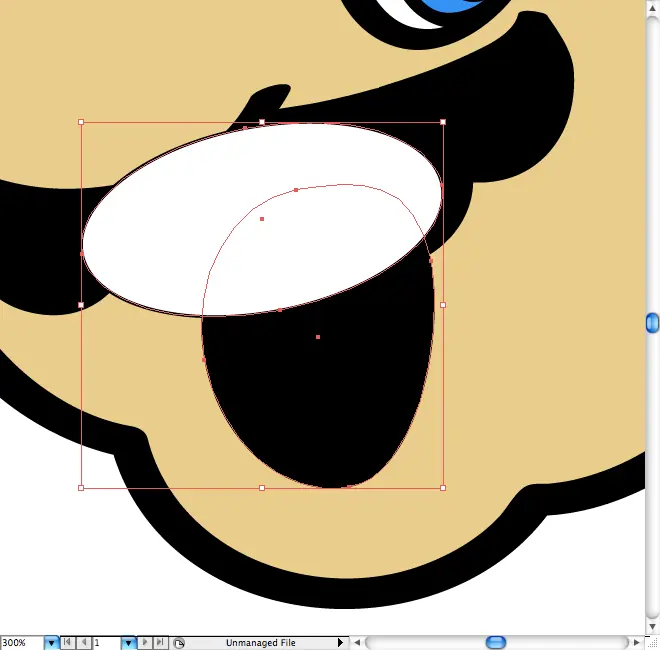The width and height of the screenshot is (660, 650).
Task: Click the vertical scrollbar blue thumb
Action: pos(652,323)
